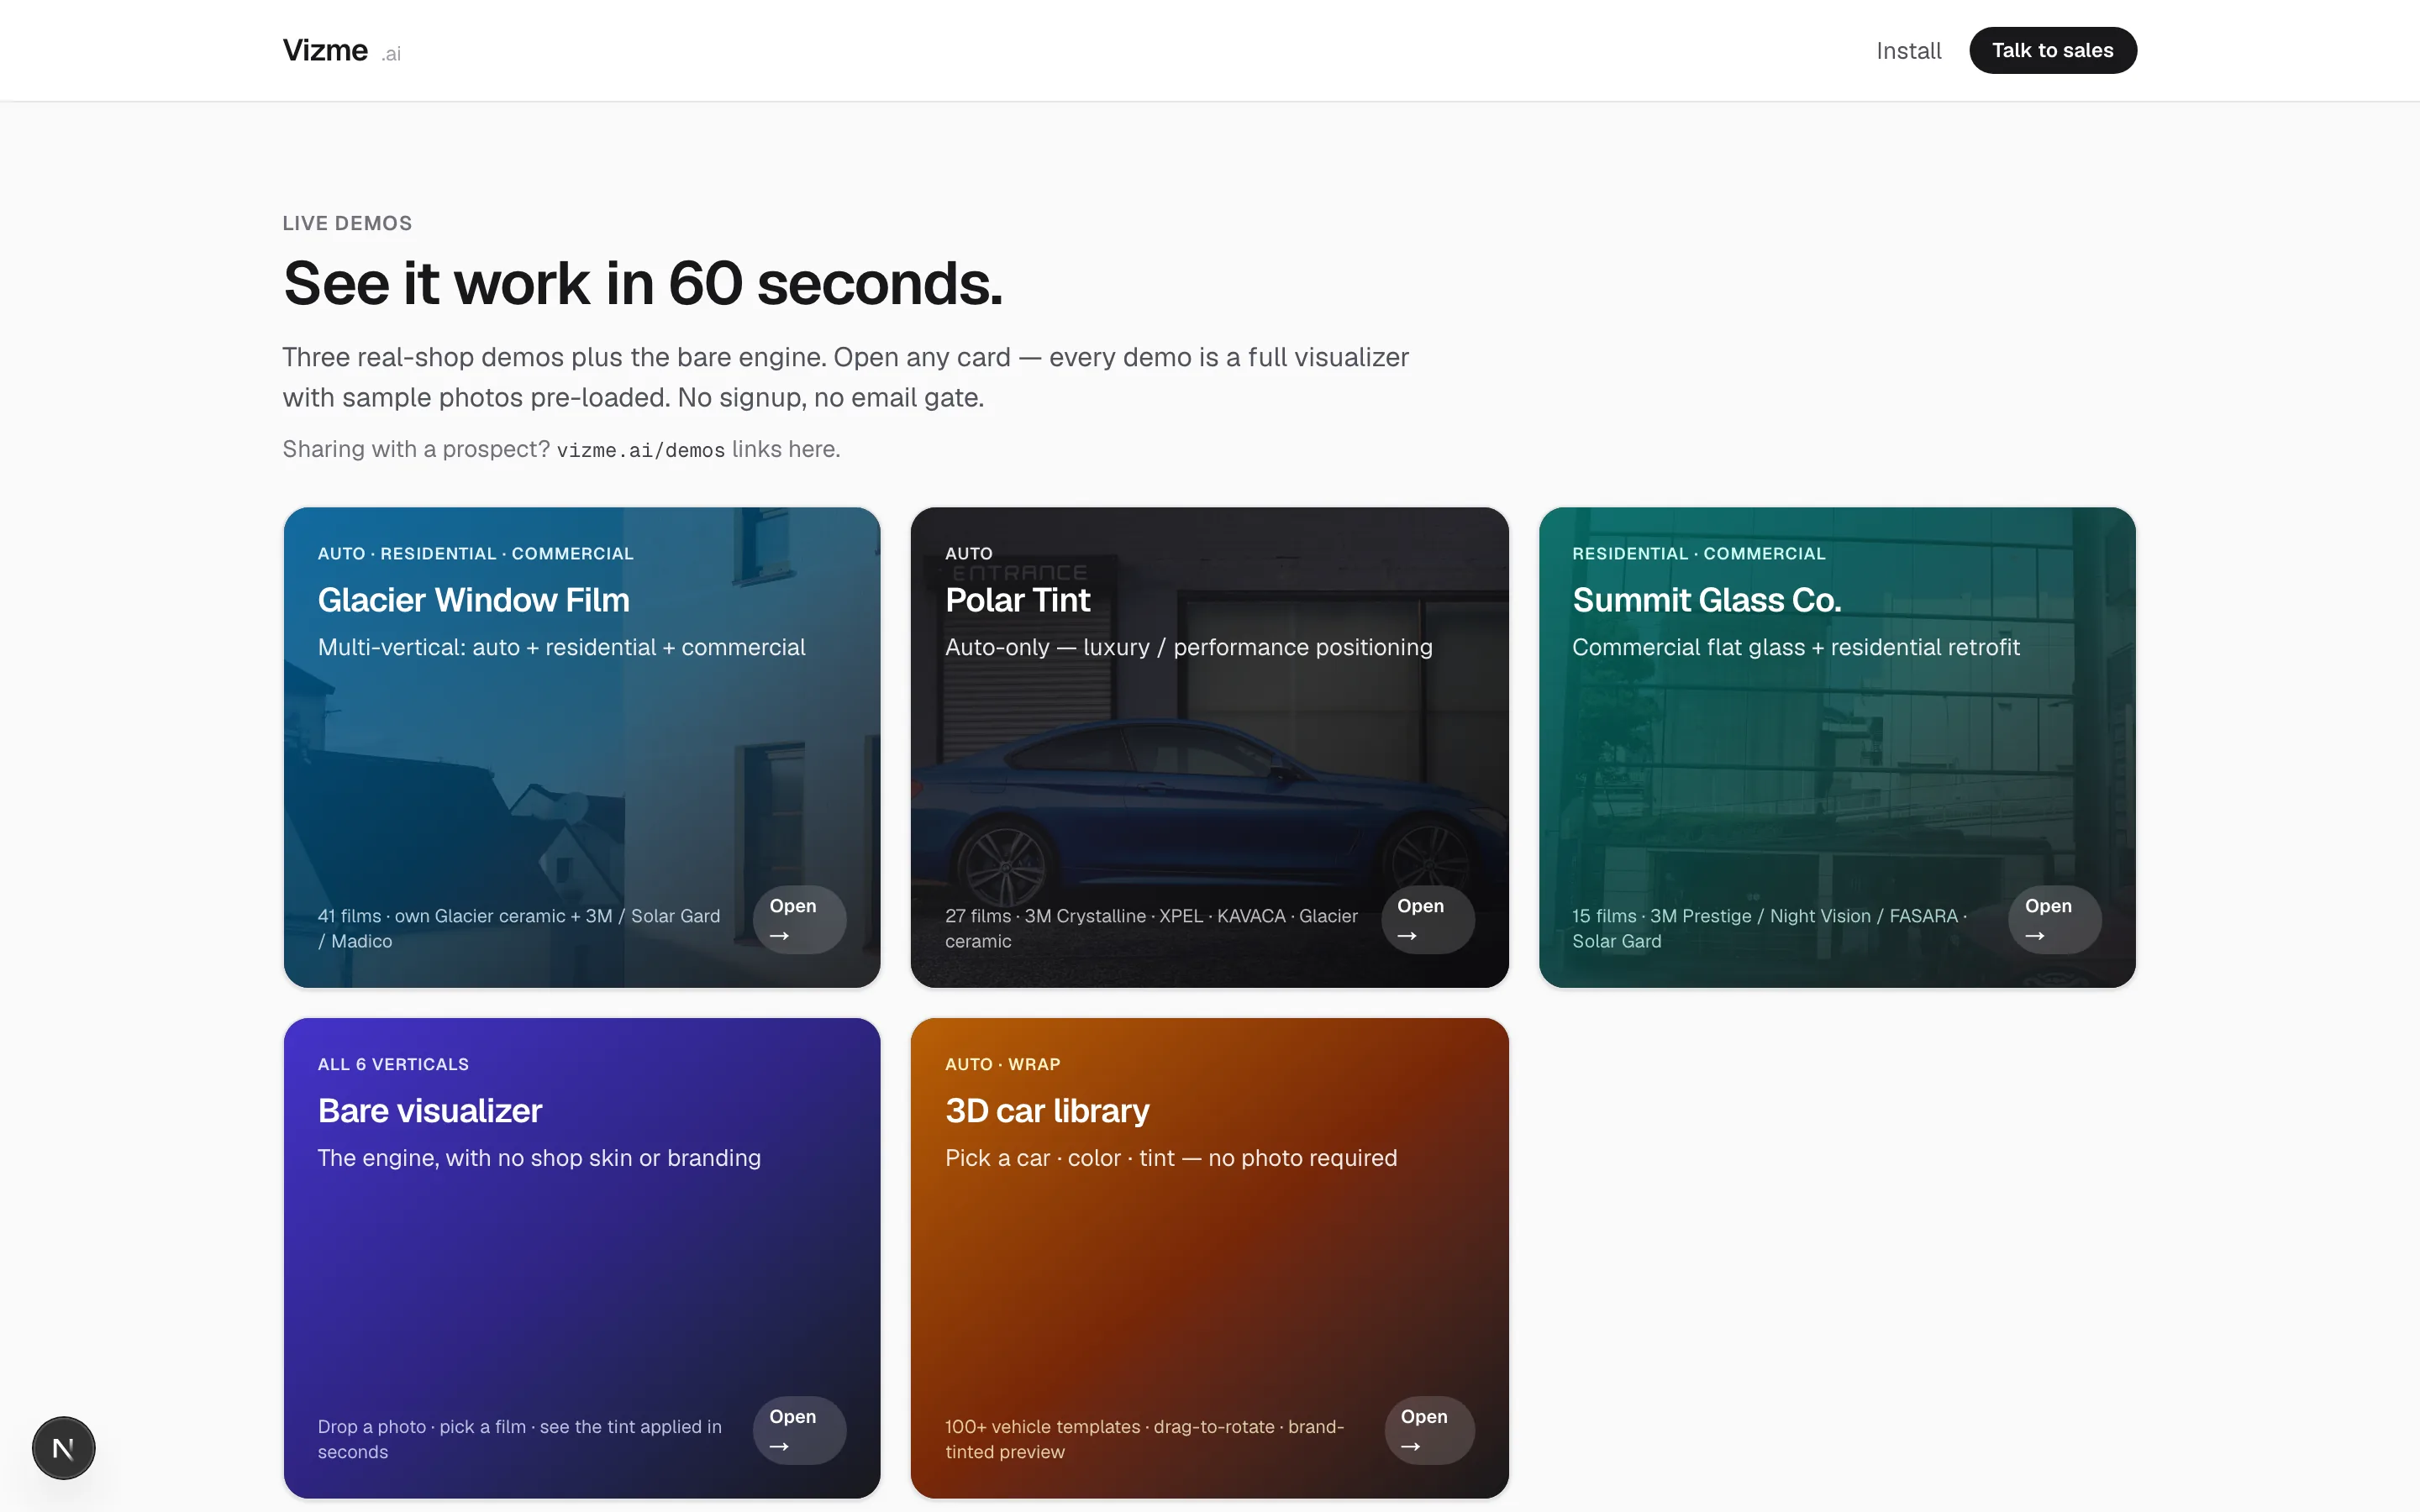2420x1512 pixels.
Task: Click the Bare visualizer card title
Action: tap(429, 1111)
